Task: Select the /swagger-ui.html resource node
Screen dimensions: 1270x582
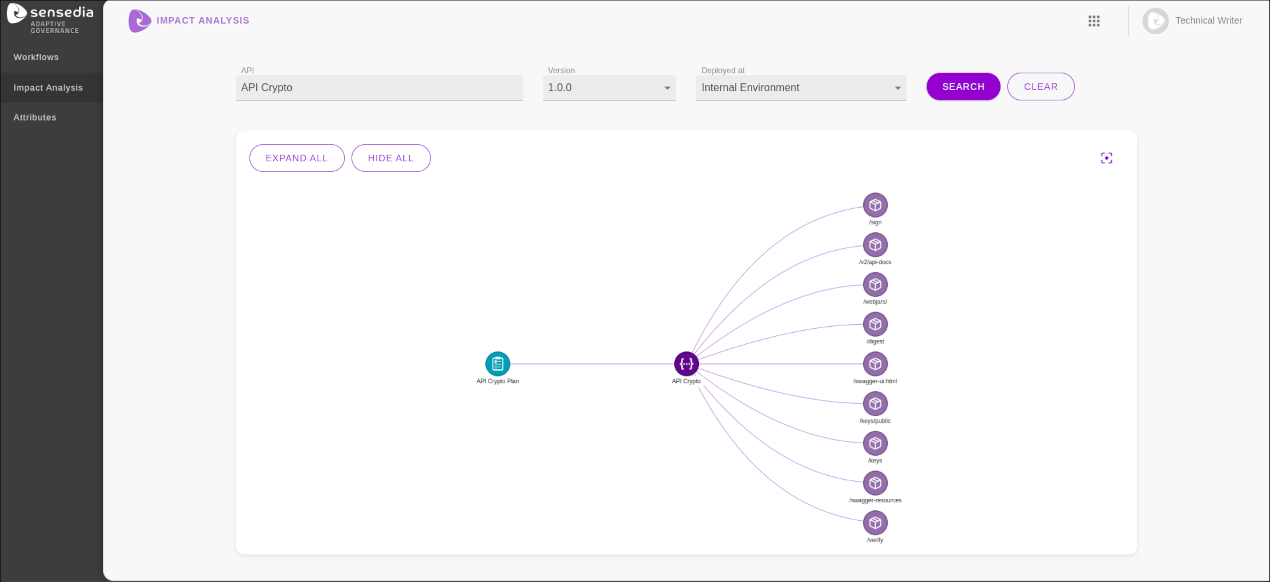Action: (x=875, y=364)
